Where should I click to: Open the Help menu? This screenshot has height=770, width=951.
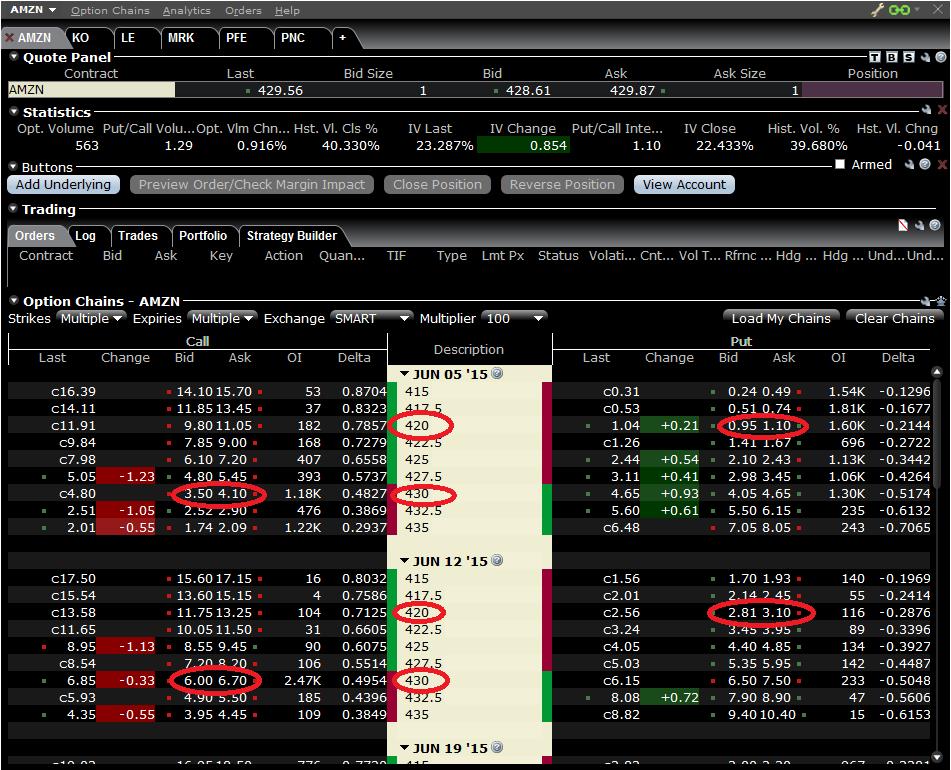[x=287, y=10]
